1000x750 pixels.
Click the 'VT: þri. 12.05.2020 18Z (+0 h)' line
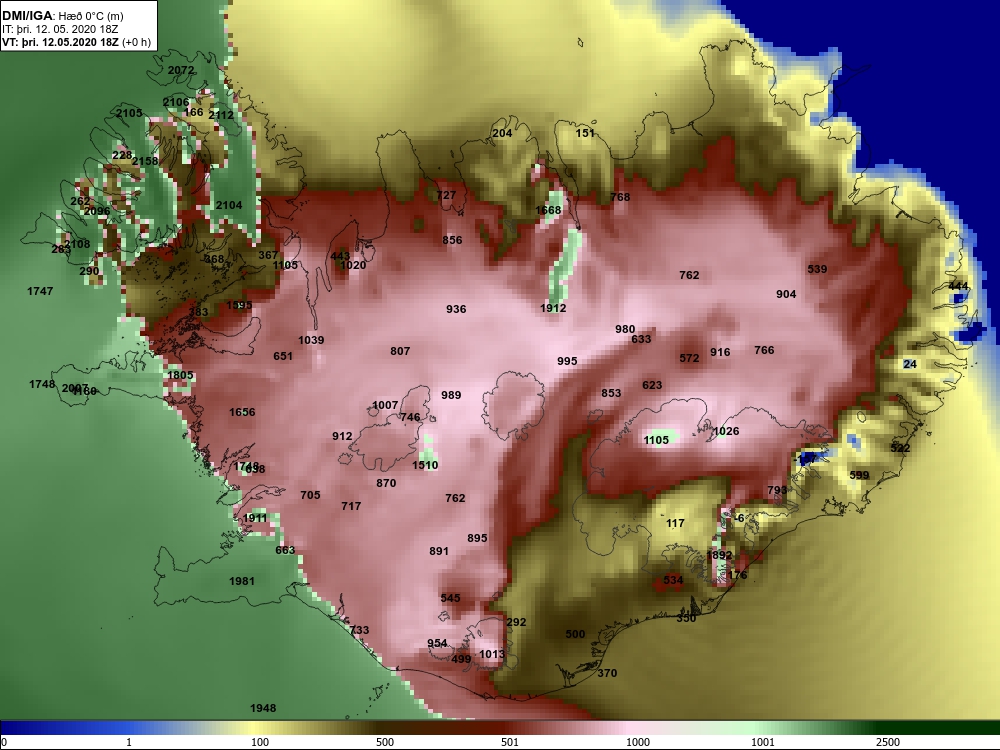77,42
